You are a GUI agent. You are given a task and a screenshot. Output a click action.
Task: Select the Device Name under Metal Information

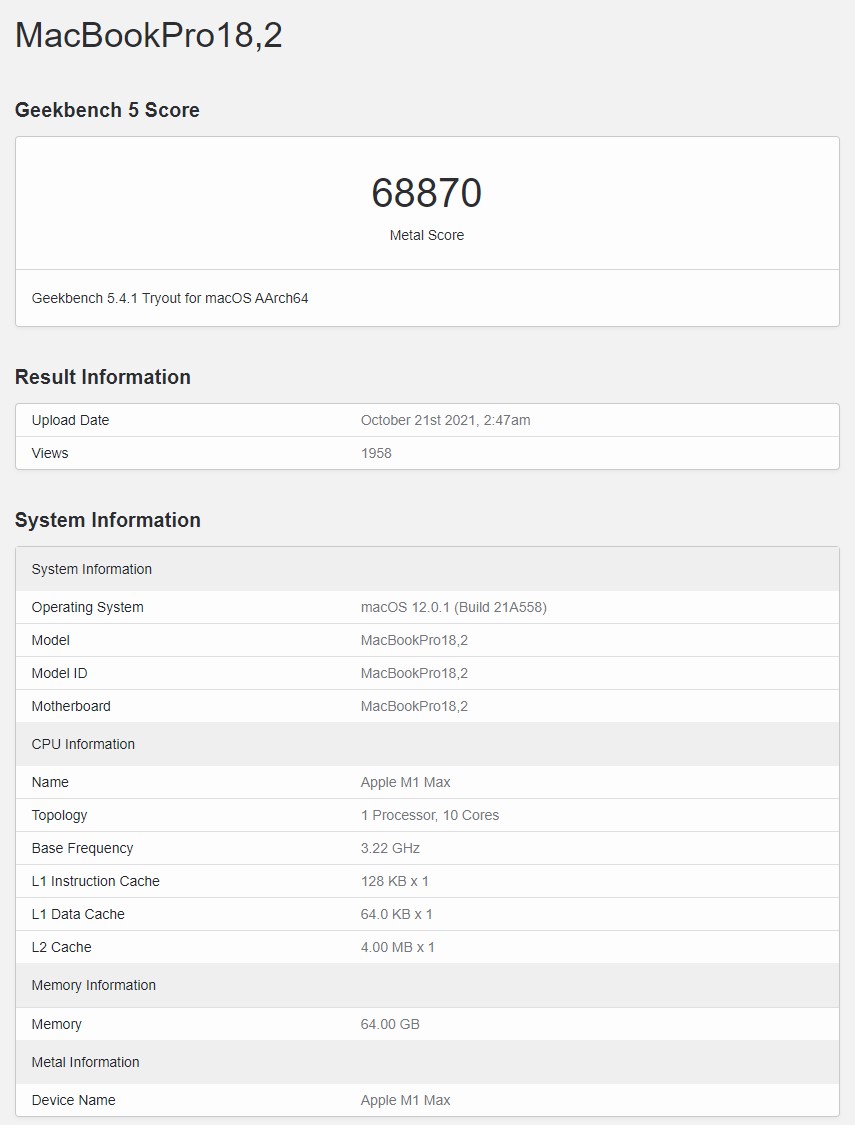point(74,1100)
